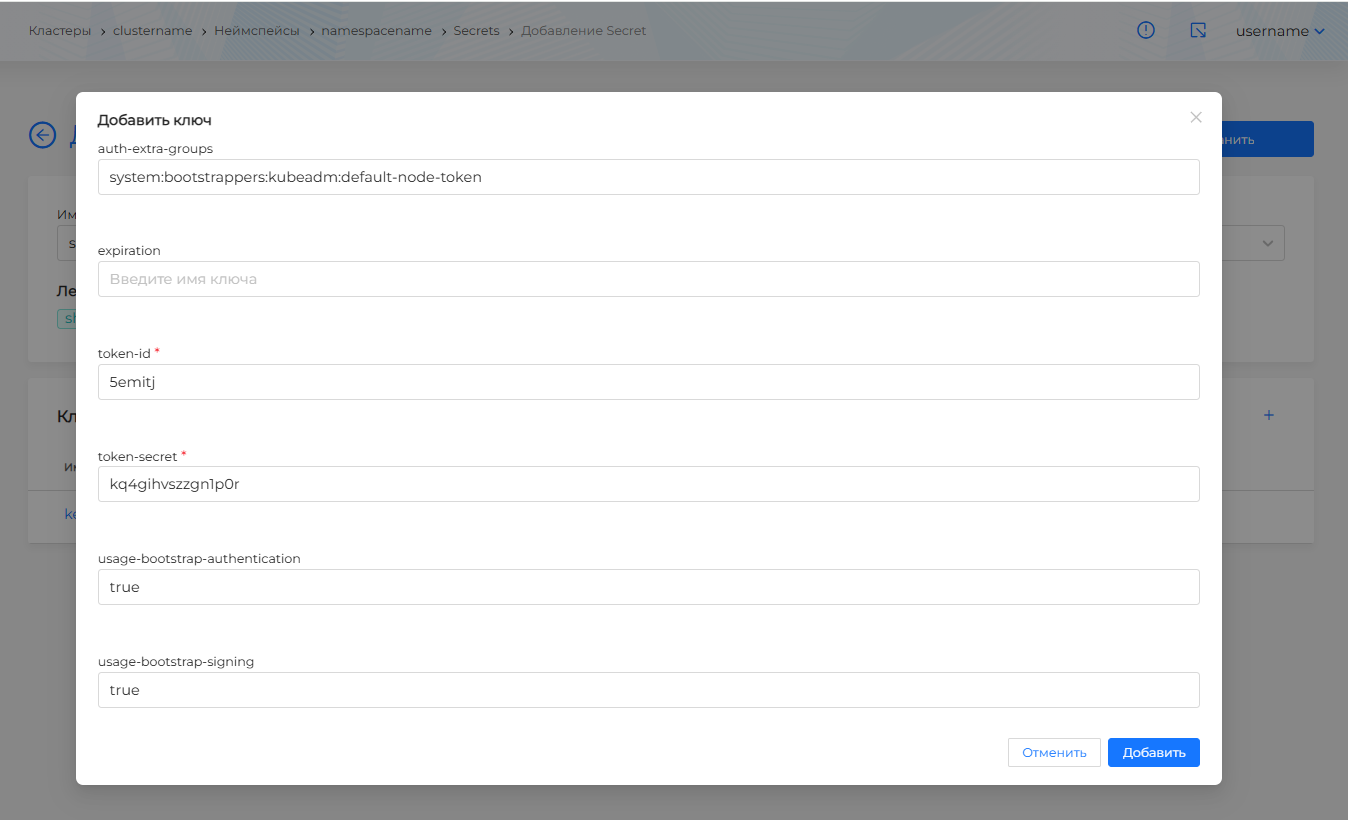Open the username dropdown menu

[x=1279, y=31]
